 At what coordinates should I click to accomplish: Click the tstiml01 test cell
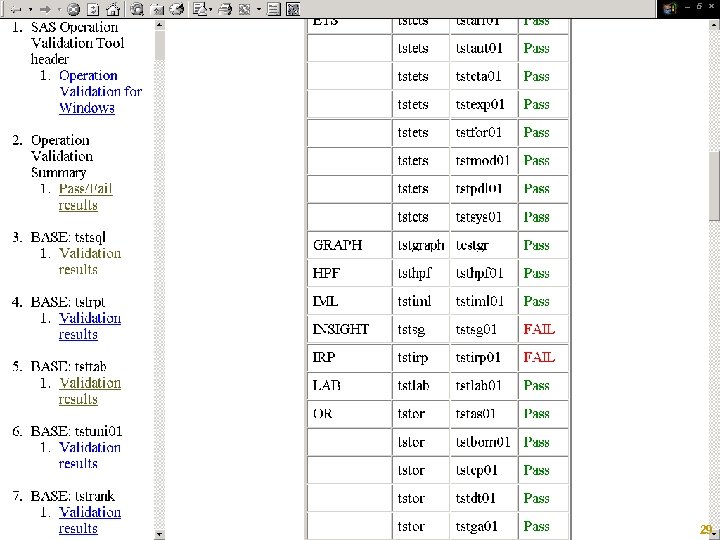[484, 301]
